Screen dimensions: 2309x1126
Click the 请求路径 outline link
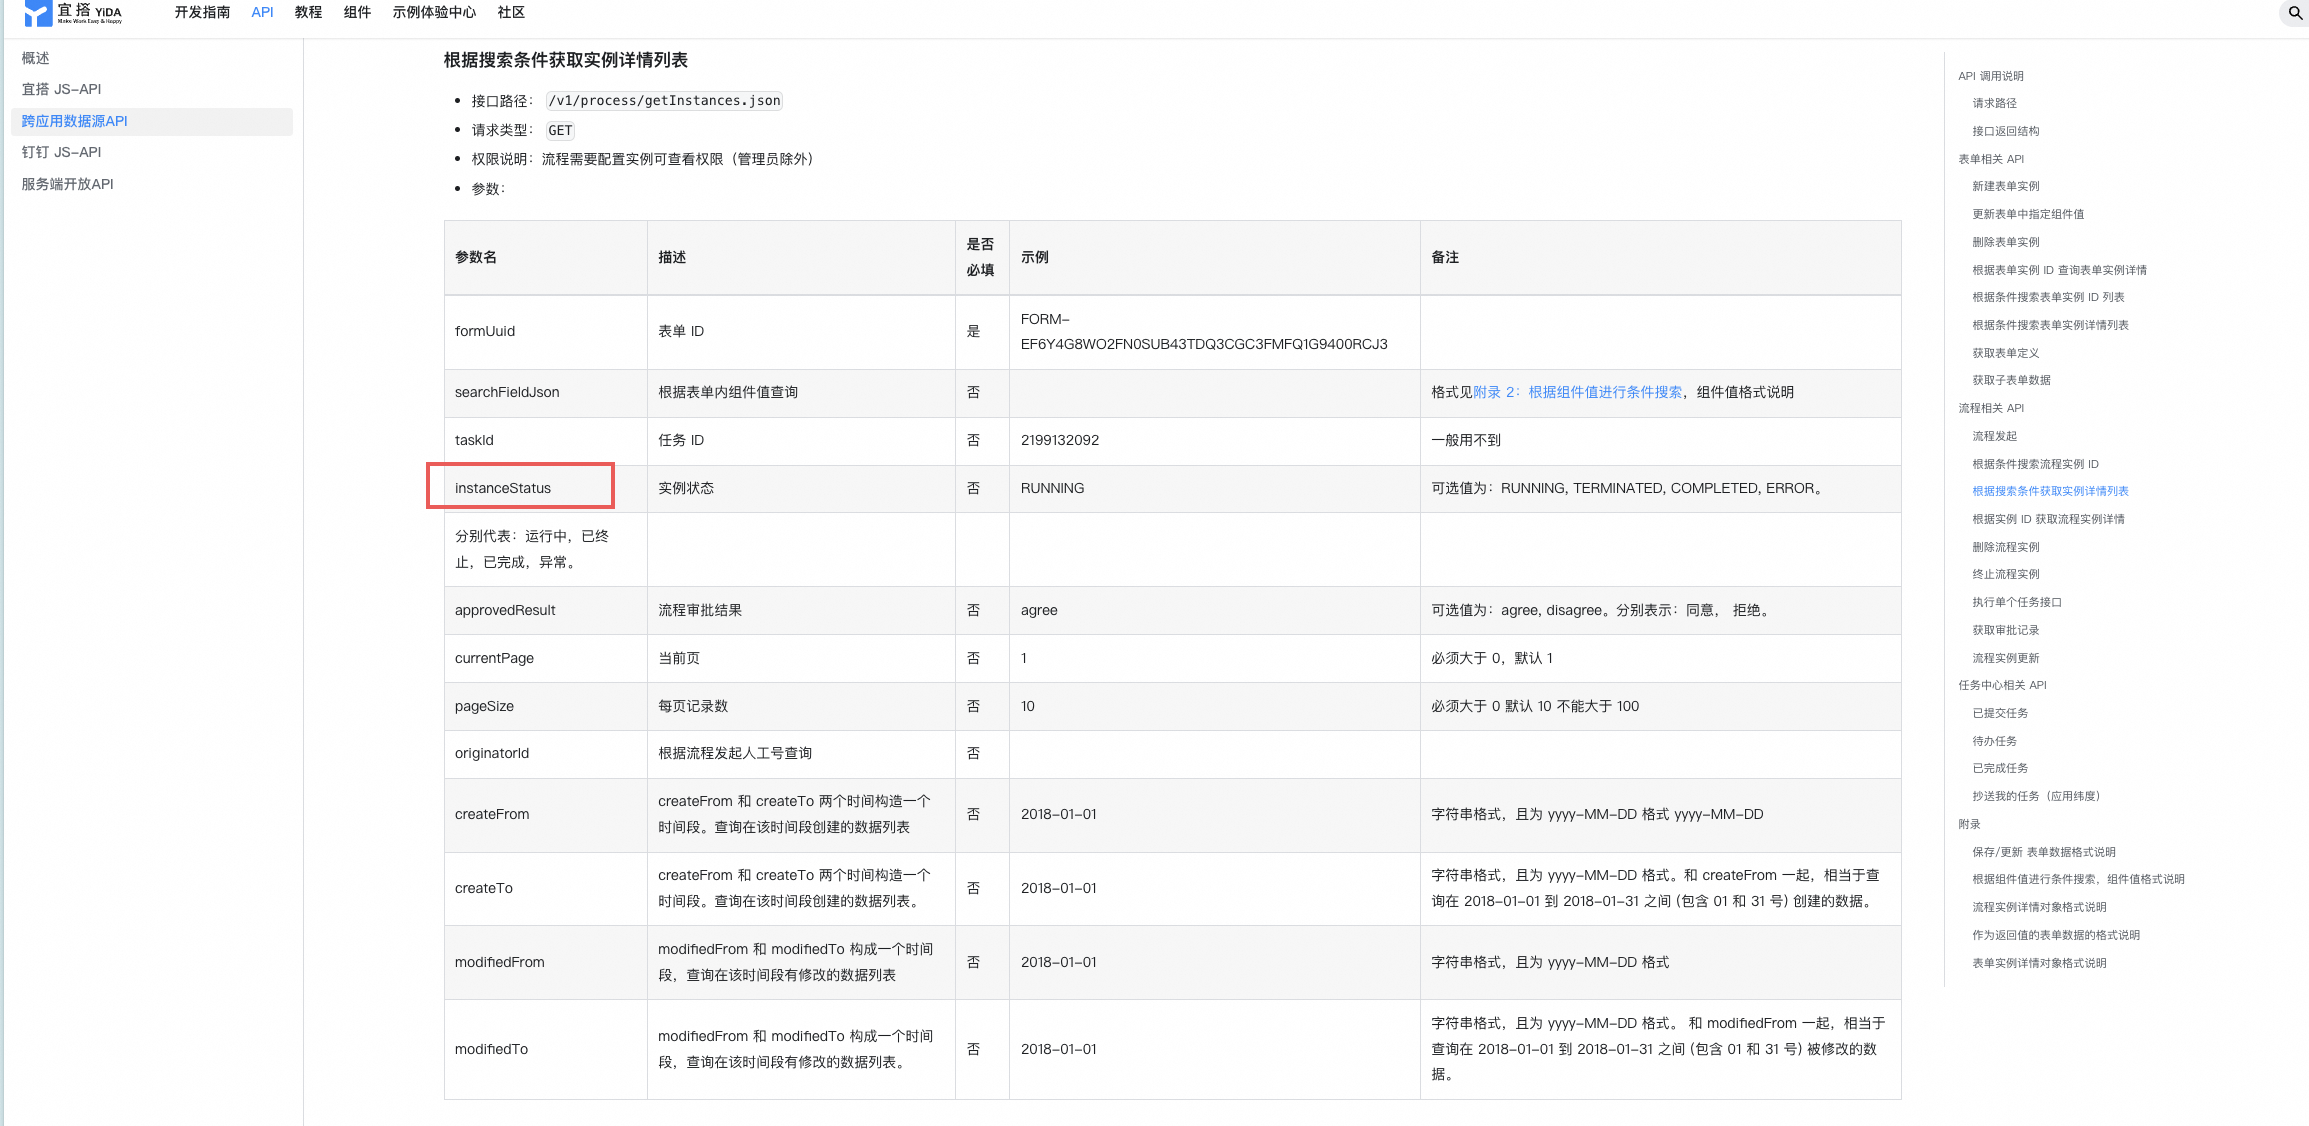point(1994,103)
